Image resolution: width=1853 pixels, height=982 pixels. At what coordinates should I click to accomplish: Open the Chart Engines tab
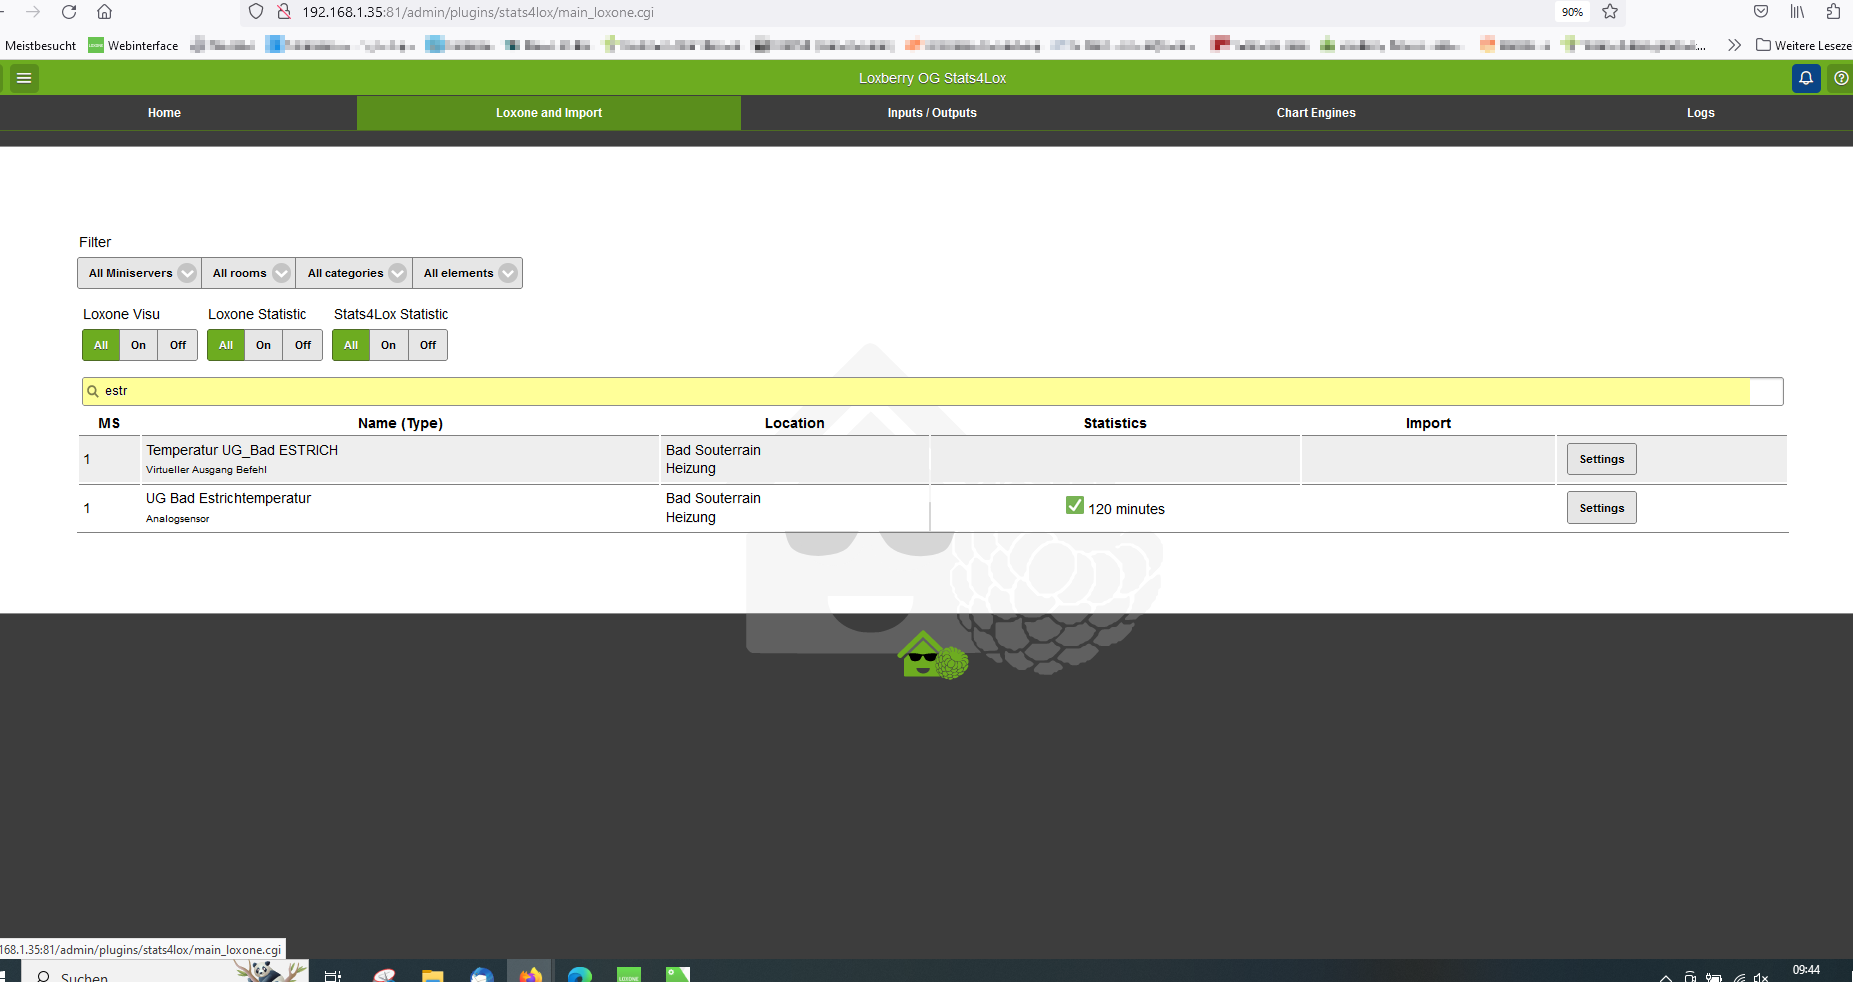pyautogui.click(x=1316, y=113)
